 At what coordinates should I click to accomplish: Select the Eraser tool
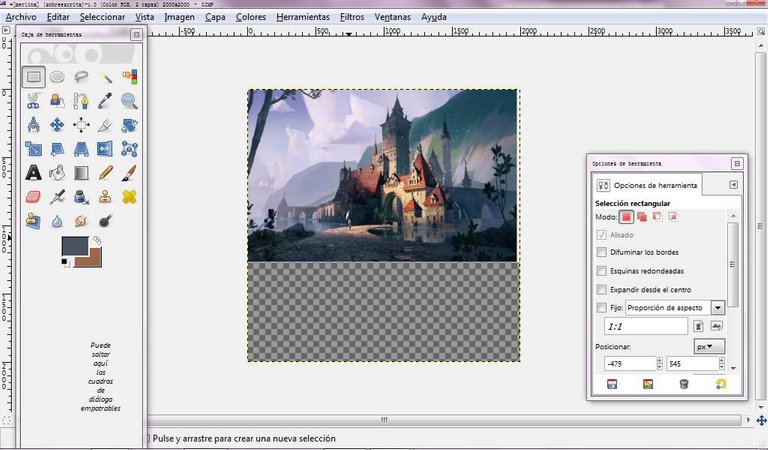pyautogui.click(x=33, y=197)
